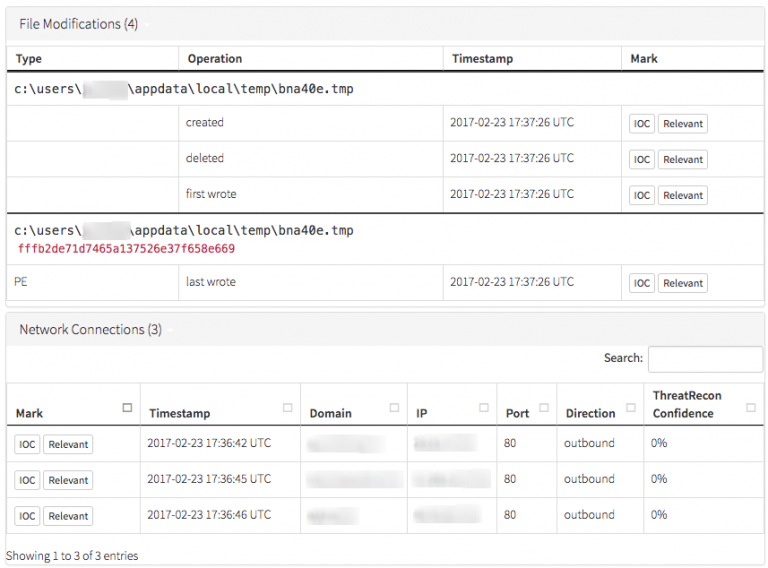Image resolution: width=768 pixels, height=568 pixels.
Task: Mark the 17:36:46 connection as IOC
Action: tap(27, 517)
